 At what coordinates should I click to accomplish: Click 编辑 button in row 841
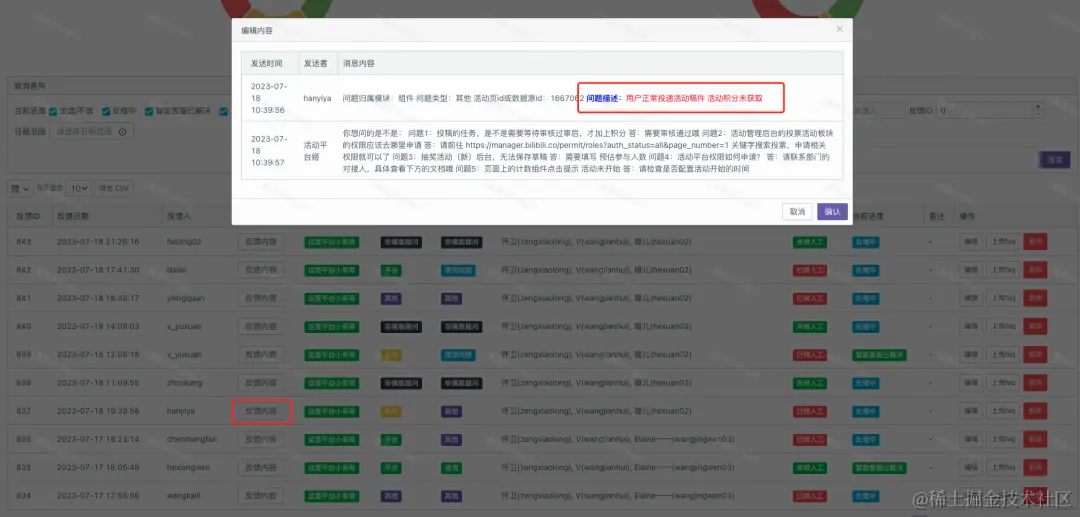(970, 298)
